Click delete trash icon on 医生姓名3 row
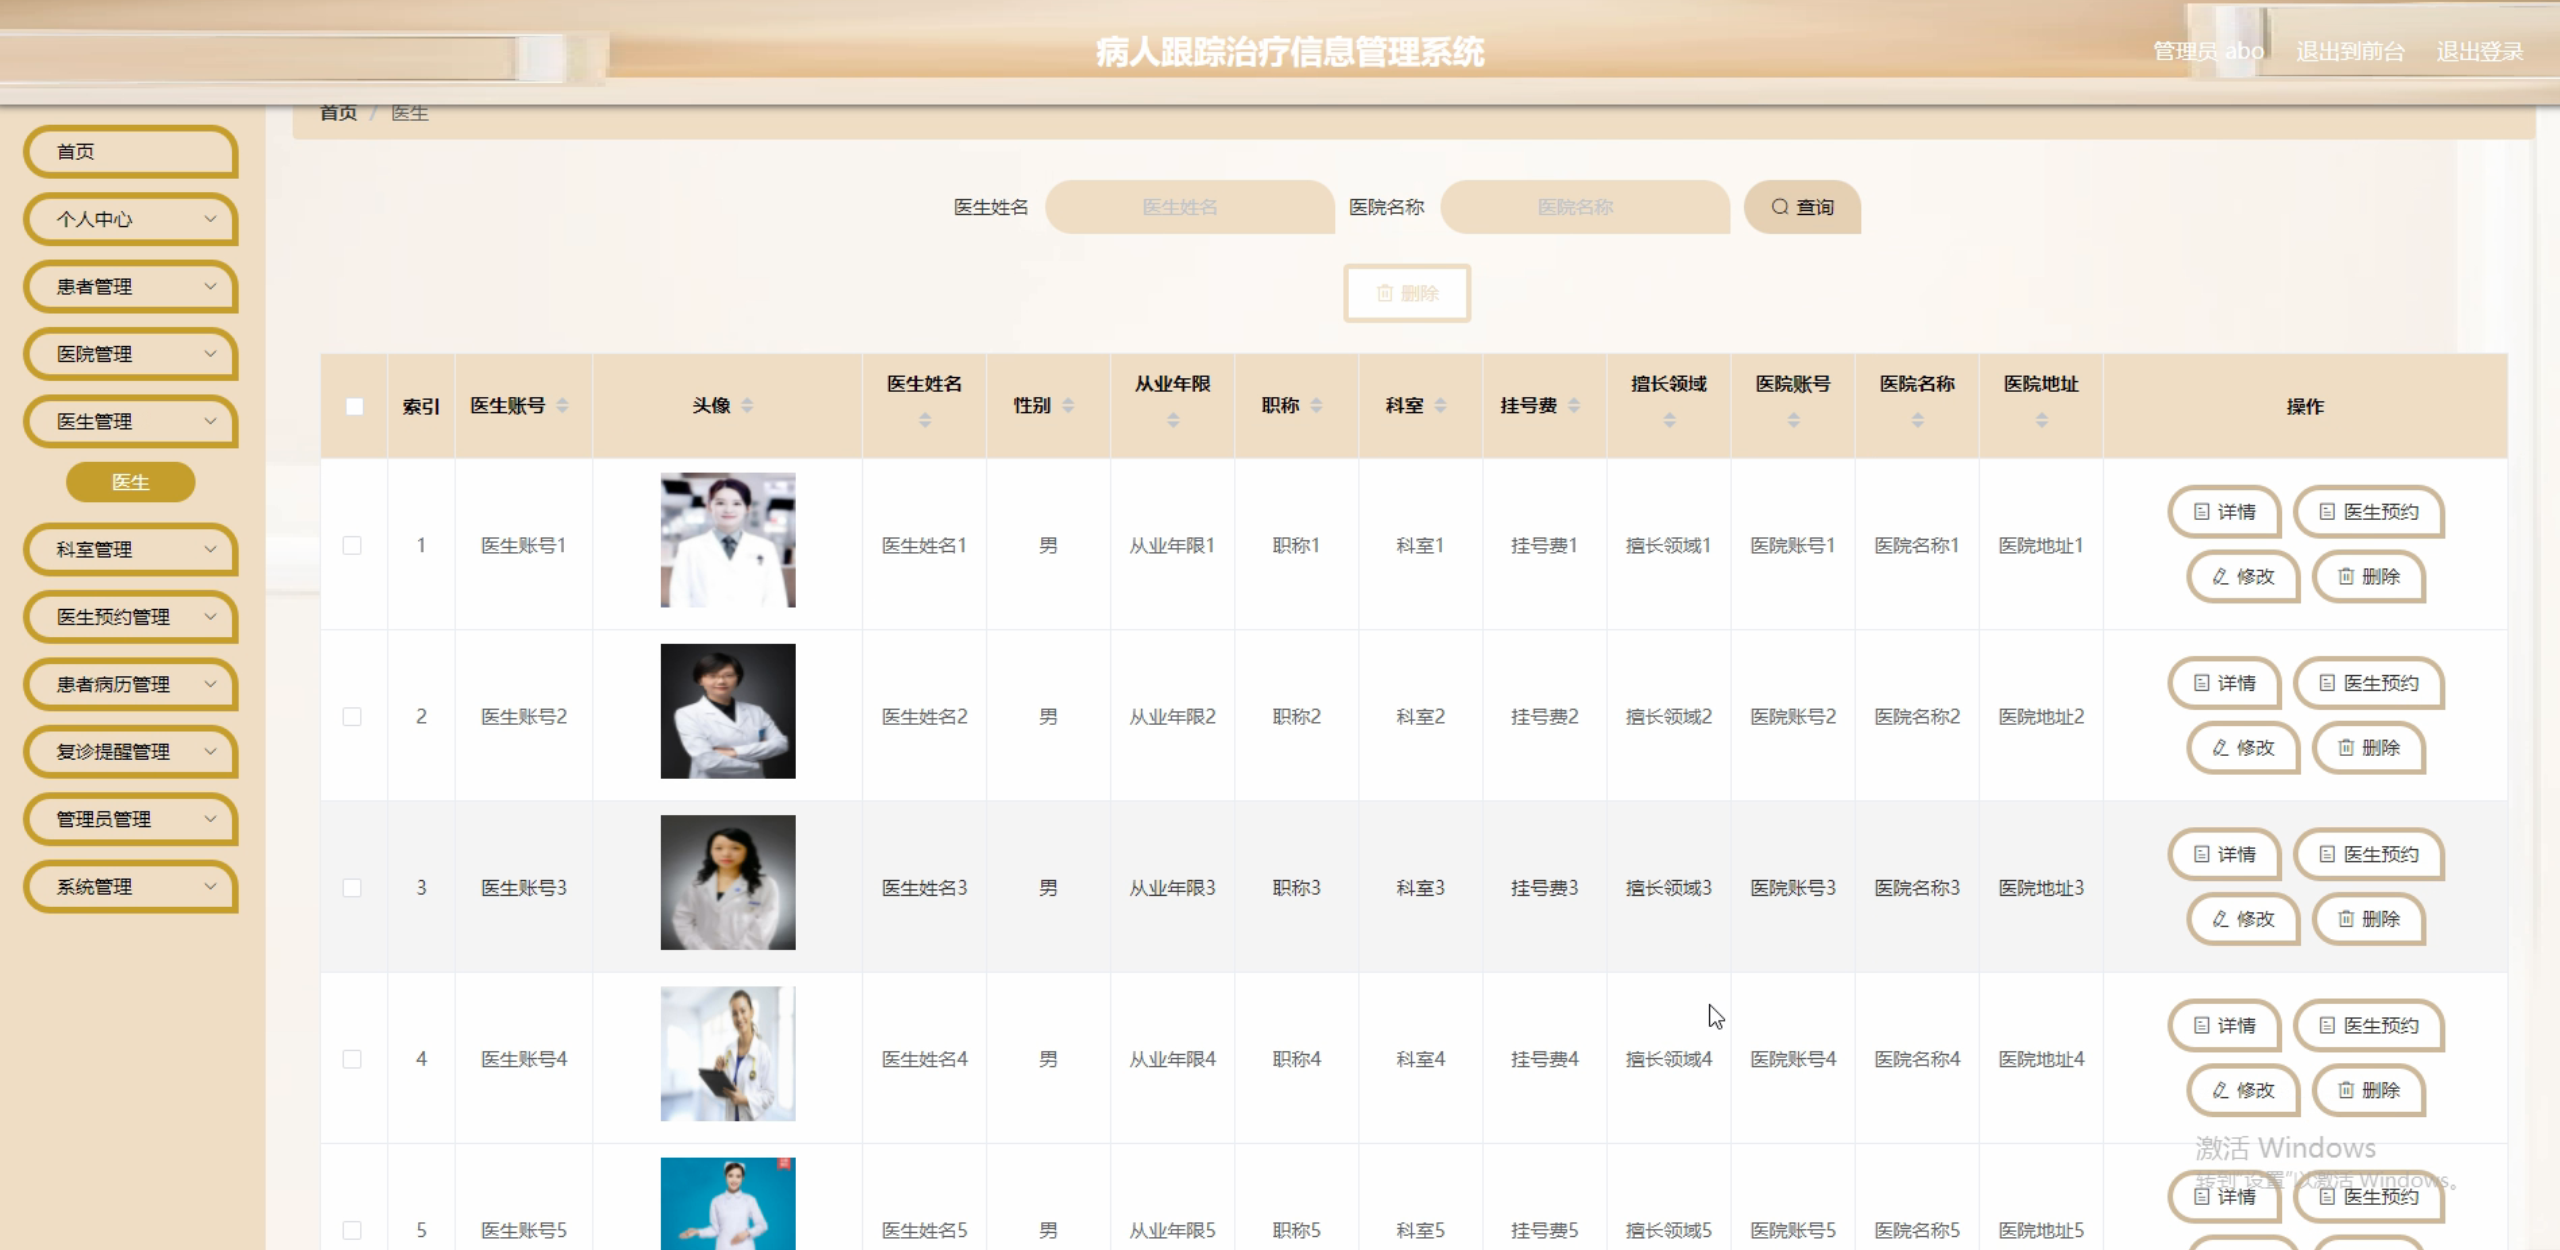 pyautogui.click(x=2344, y=919)
